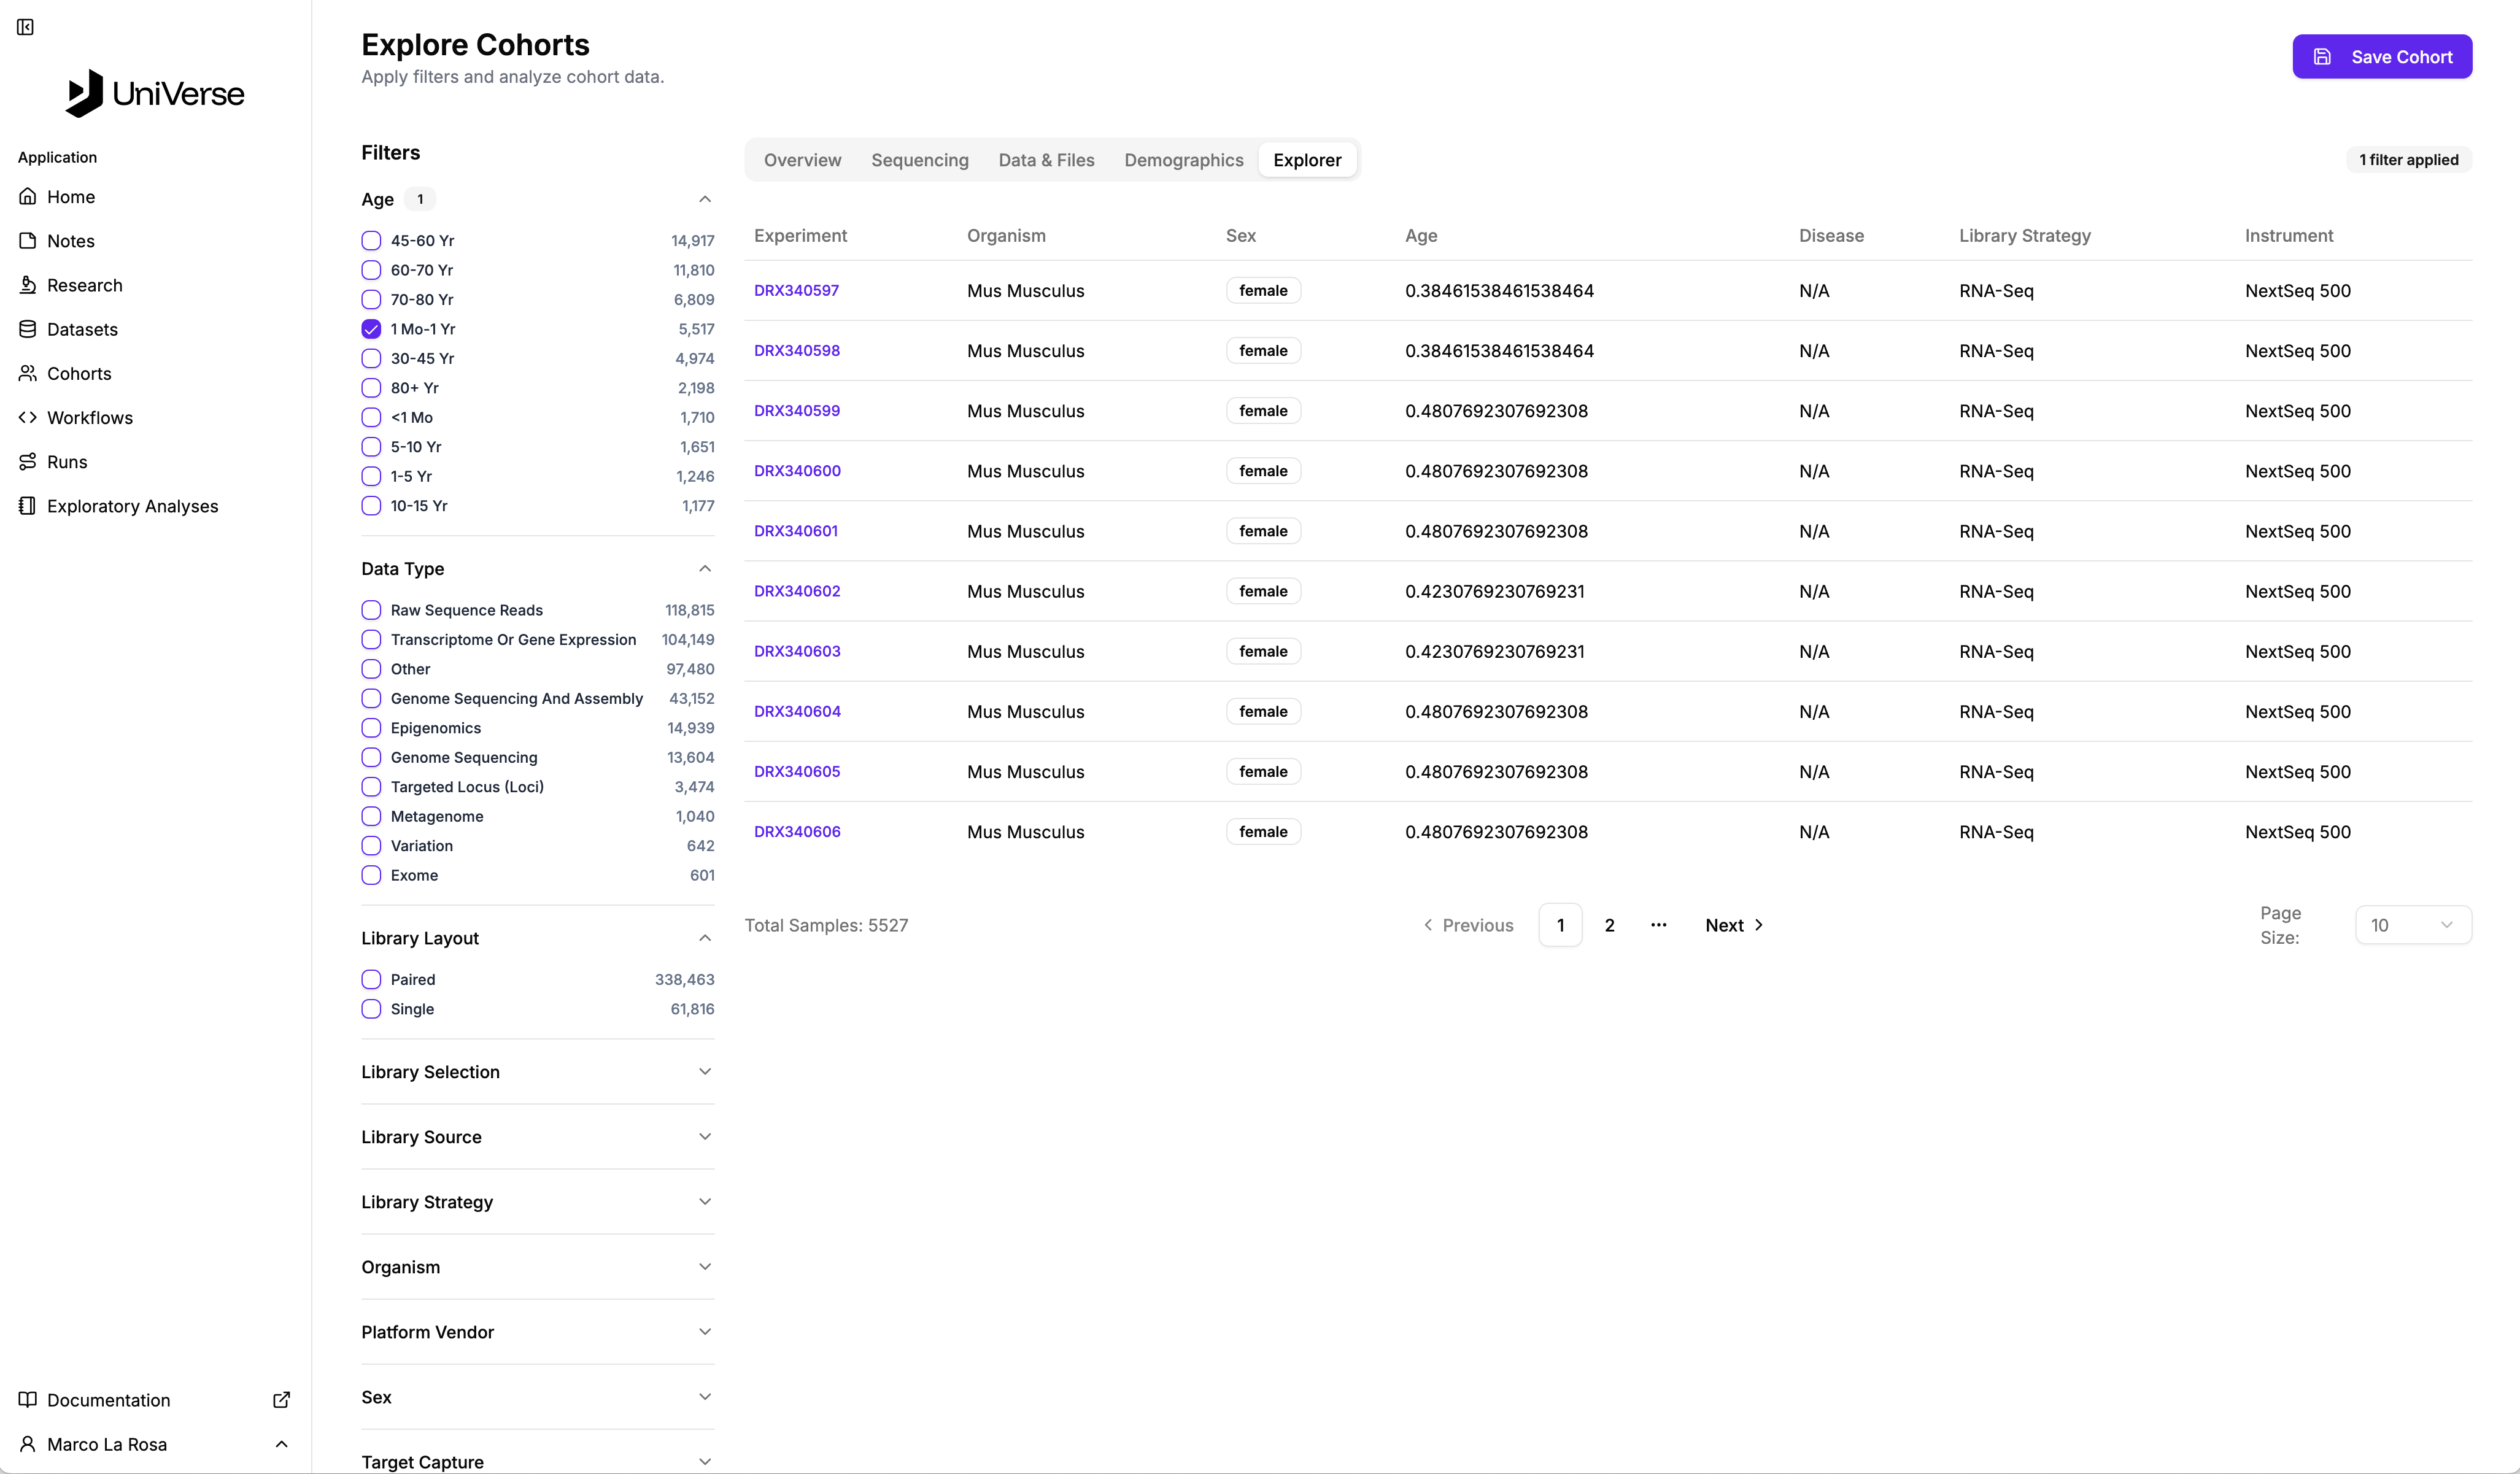Enable the 45-60 Yr age checkbox
The image size is (2520, 1474).
(371, 241)
